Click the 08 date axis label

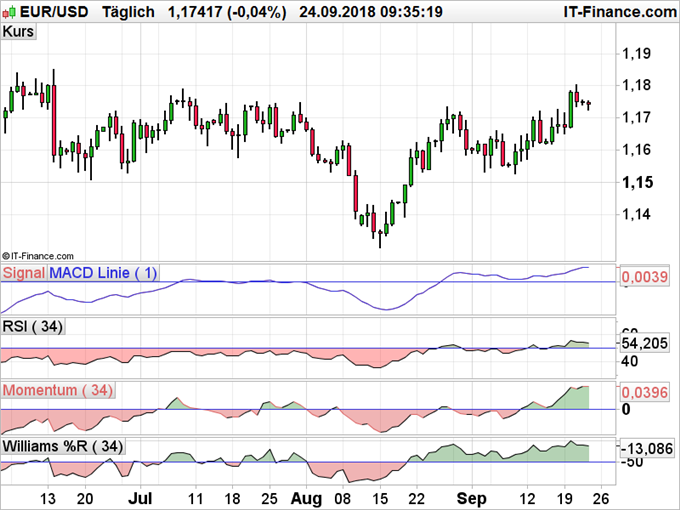coord(343,499)
